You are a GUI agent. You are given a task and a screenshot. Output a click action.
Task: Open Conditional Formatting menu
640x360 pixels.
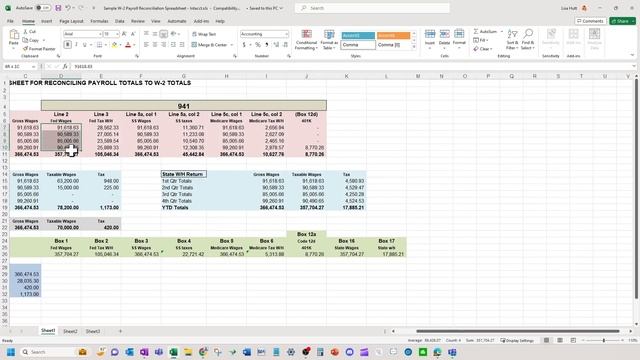[306, 40]
